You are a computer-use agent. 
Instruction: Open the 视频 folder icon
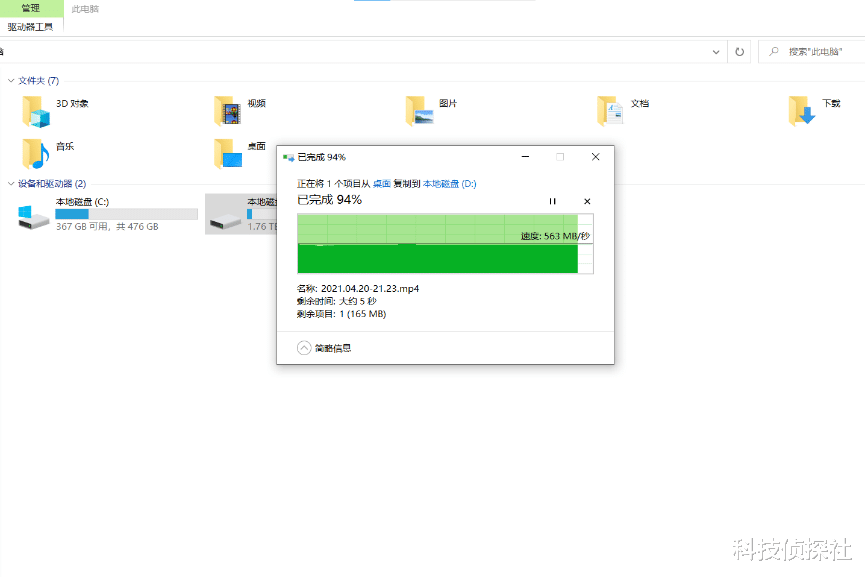point(228,111)
